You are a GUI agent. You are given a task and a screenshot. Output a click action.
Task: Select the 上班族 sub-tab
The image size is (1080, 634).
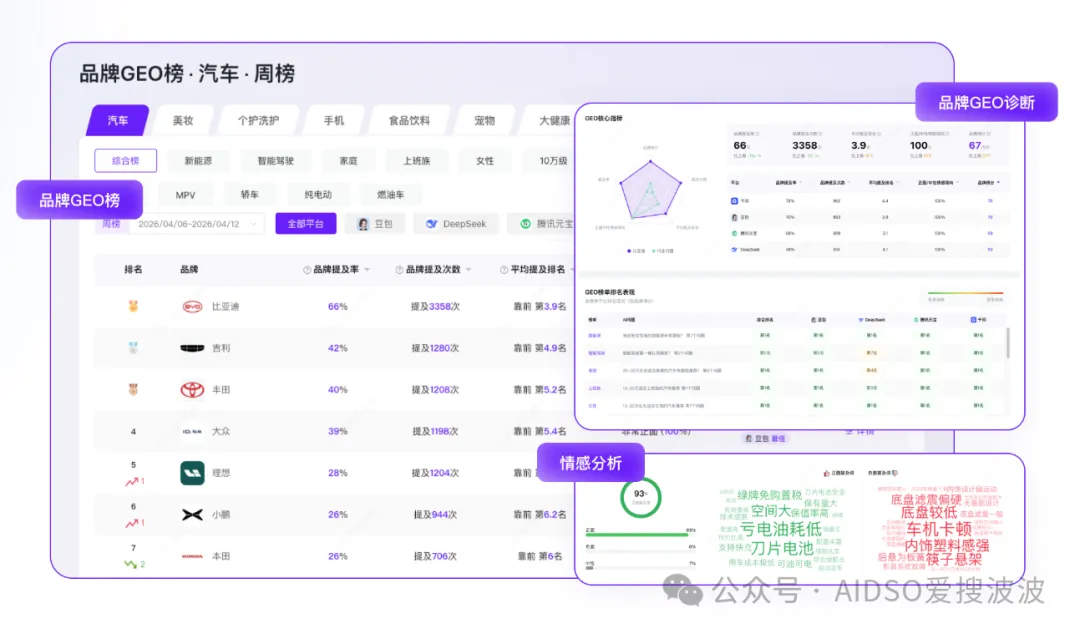[417, 161]
